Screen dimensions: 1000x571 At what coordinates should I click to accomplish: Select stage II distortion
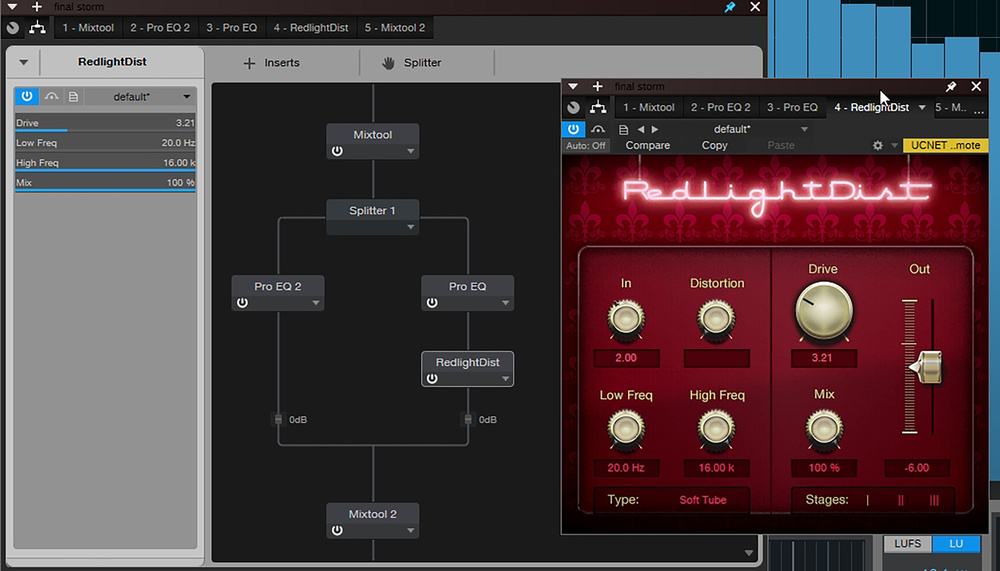901,500
